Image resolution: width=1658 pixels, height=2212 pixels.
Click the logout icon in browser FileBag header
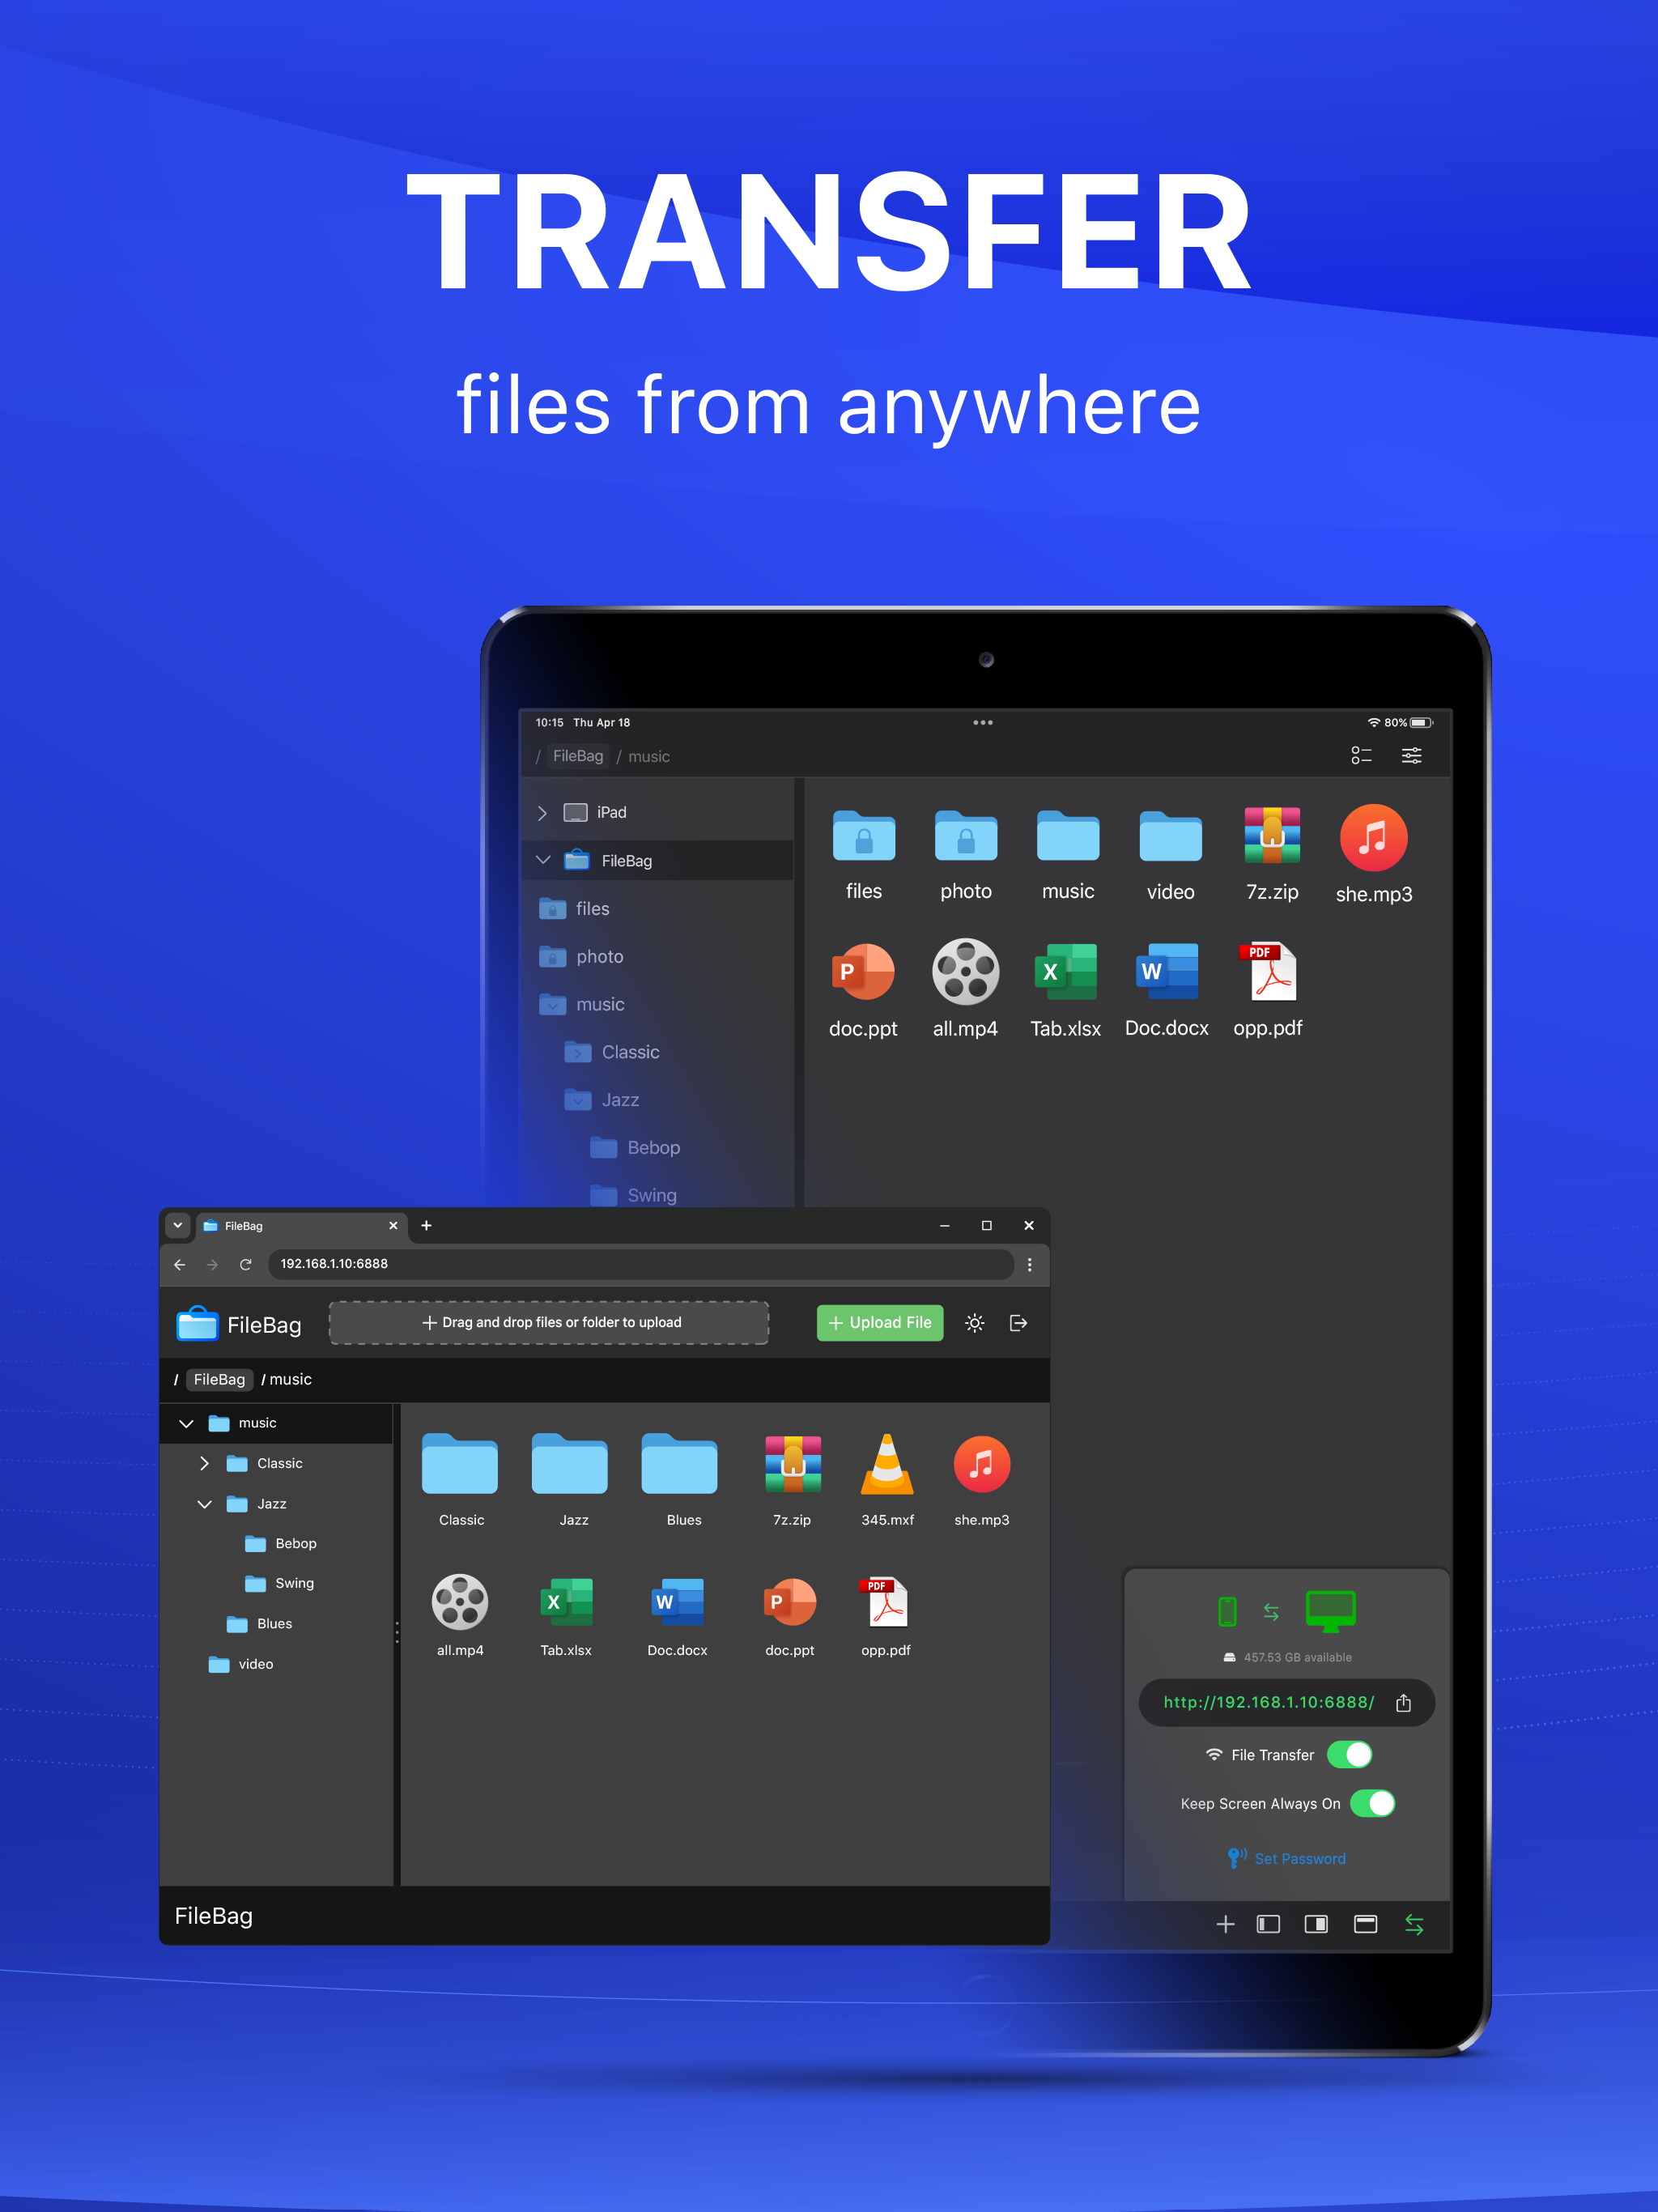tap(1018, 1323)
